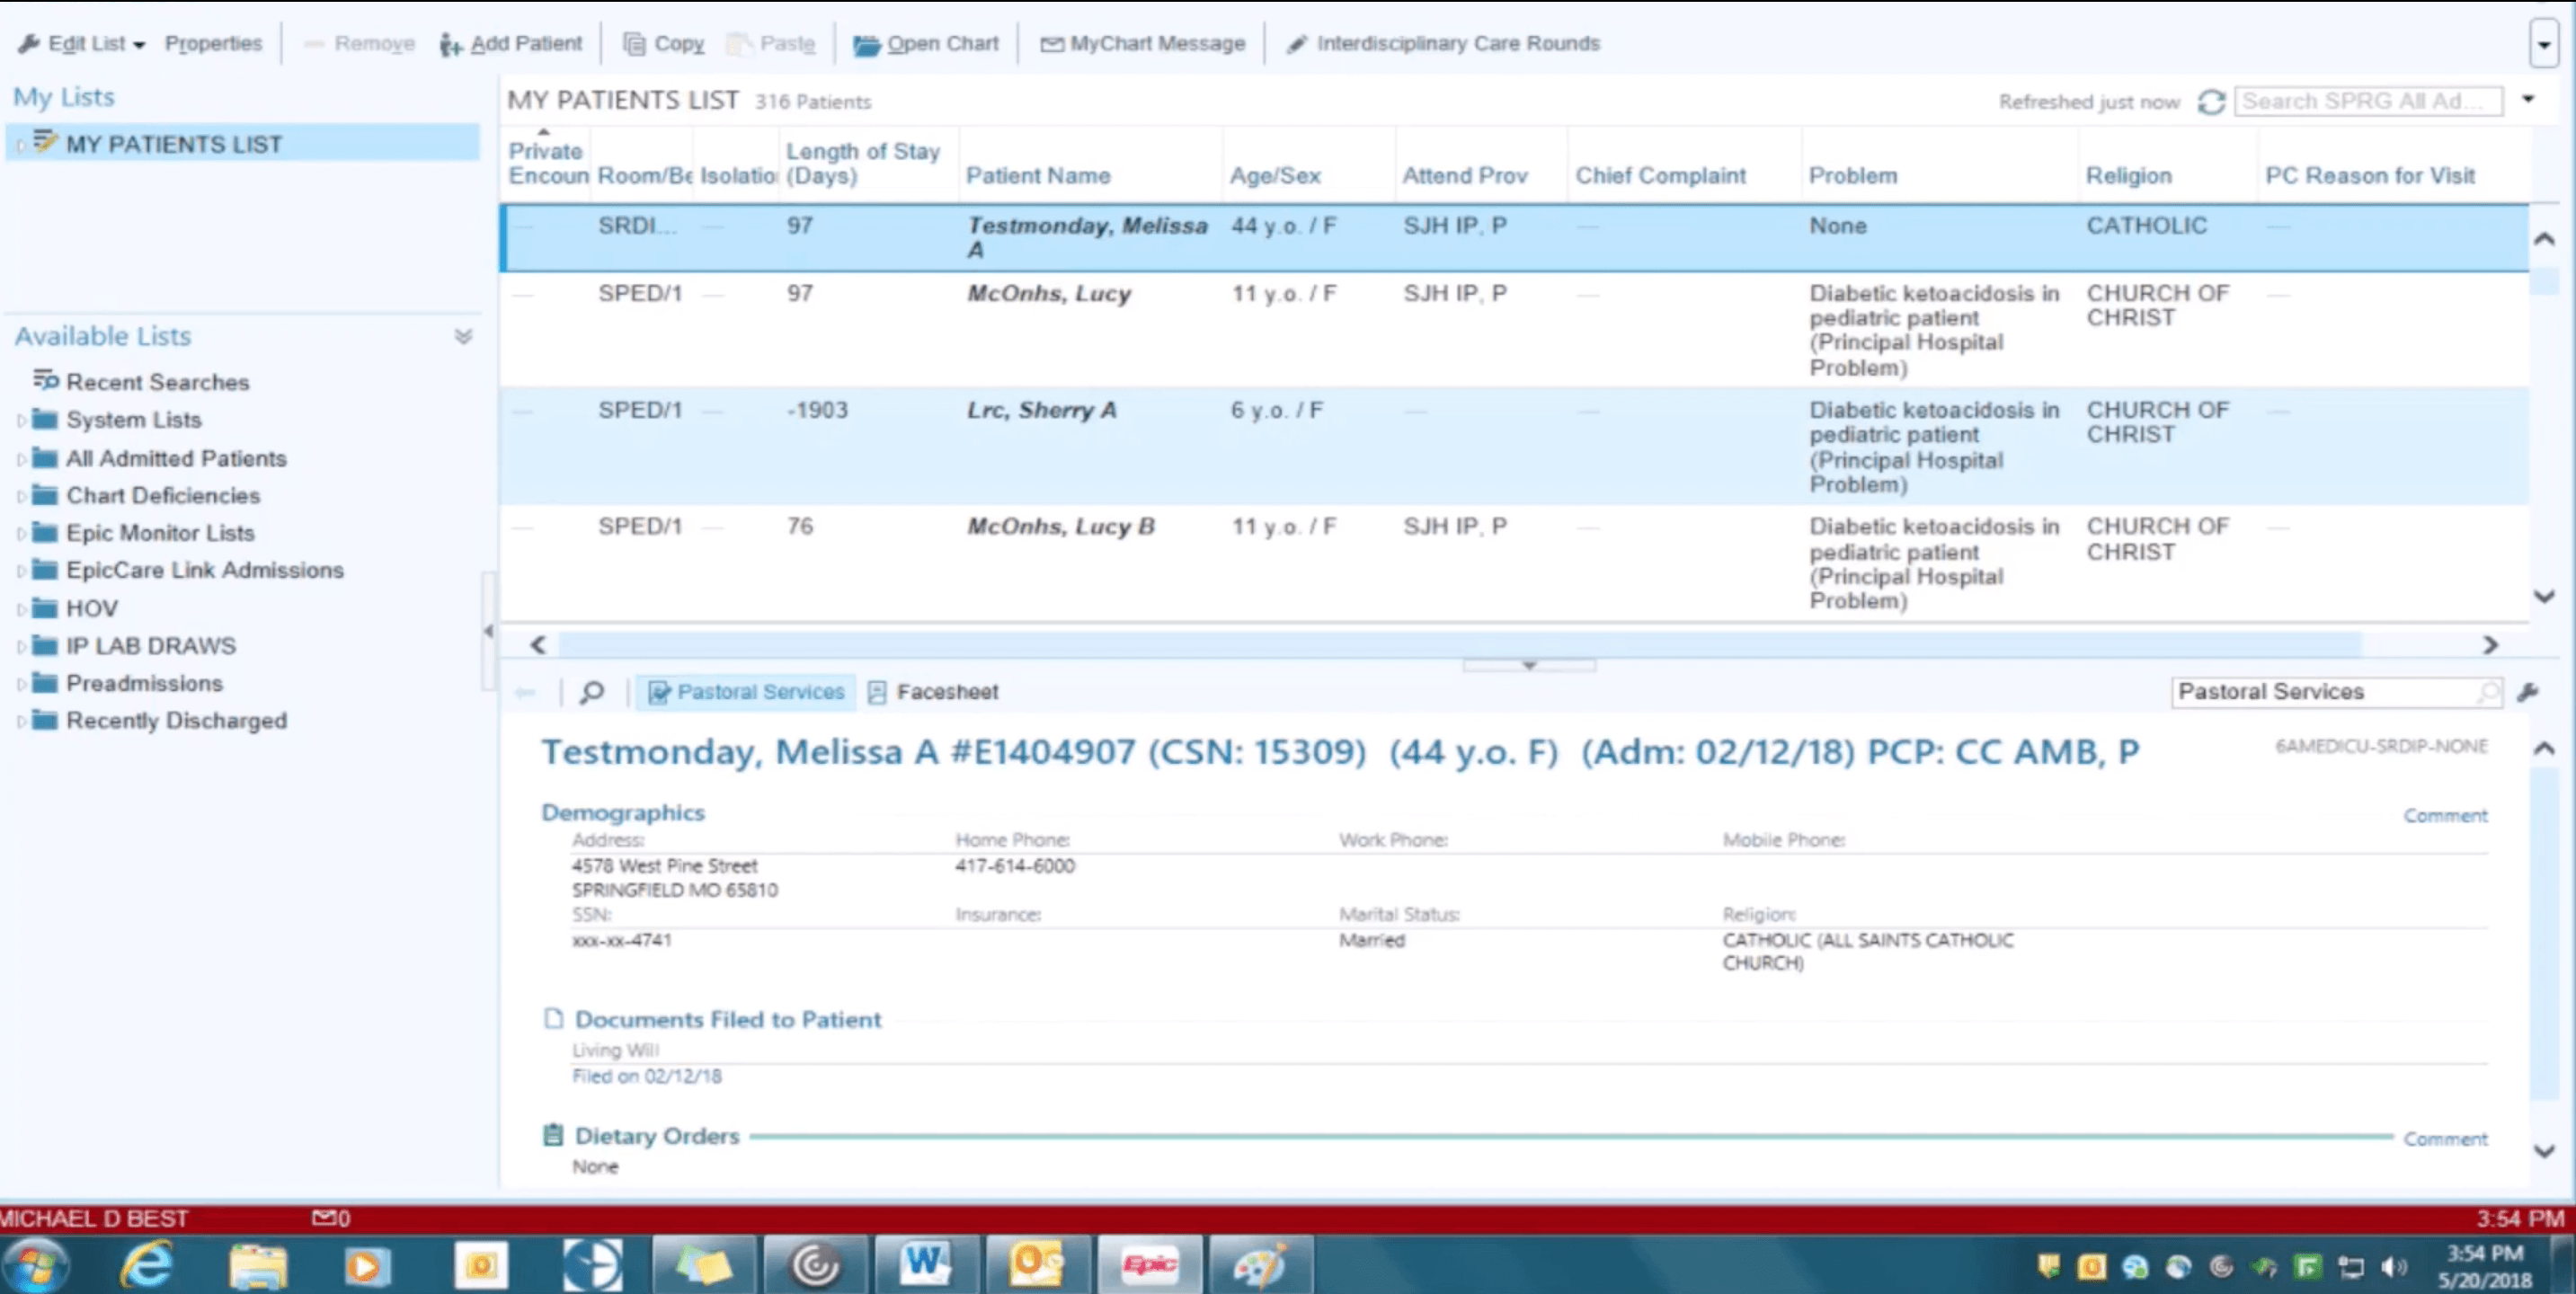Launch Epic from the taskbar
The width and height of the screenshot is (2576, 1294).
(x=1150, y=1264)
